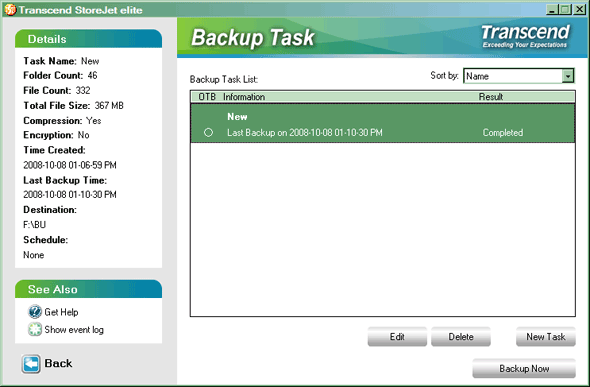Viewport: 590px width, 387px height.
Task: Click the Transcend logo banner
Action: coord(525,36)
